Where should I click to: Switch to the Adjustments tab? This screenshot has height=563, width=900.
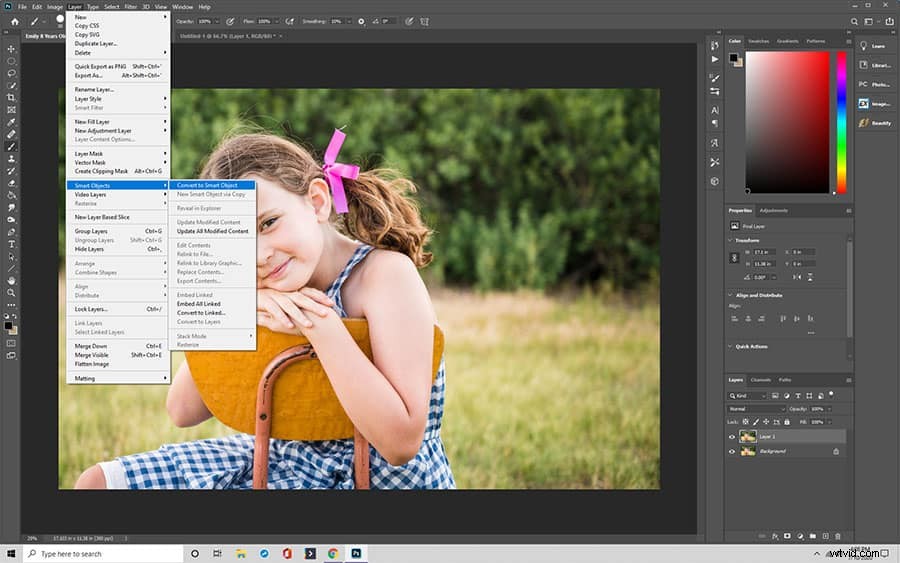coord(774,211)
